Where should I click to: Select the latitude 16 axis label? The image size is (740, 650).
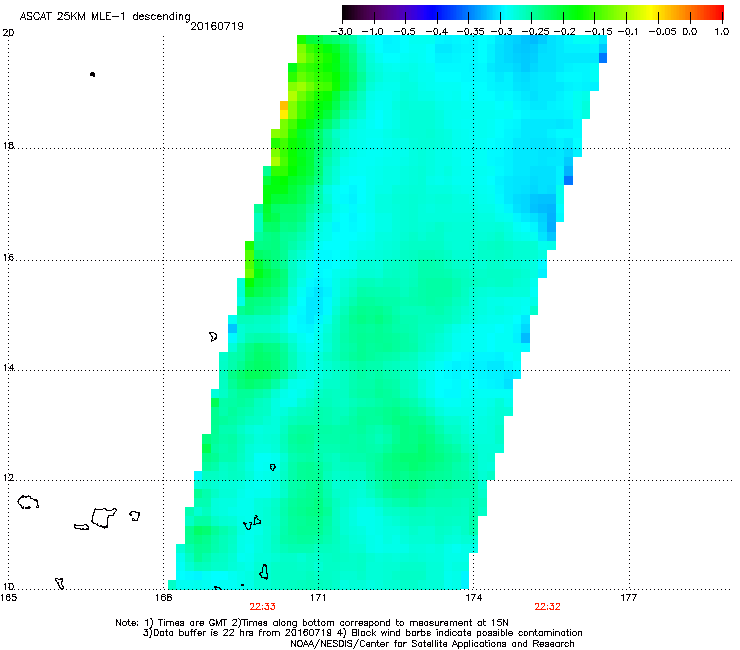pyautogui.click(x=8, y=258)
